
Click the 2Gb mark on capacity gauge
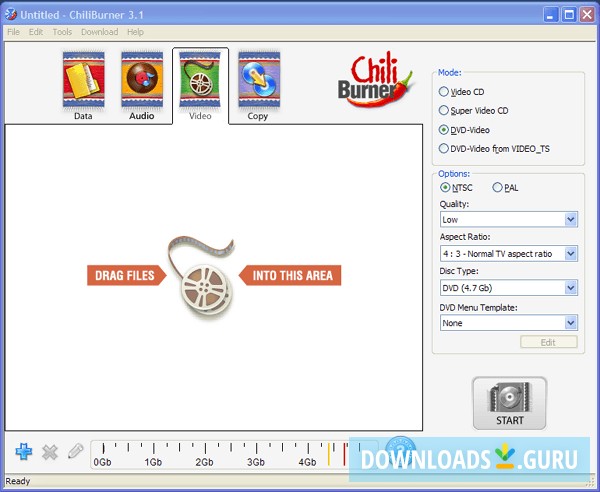coord(205,462)
